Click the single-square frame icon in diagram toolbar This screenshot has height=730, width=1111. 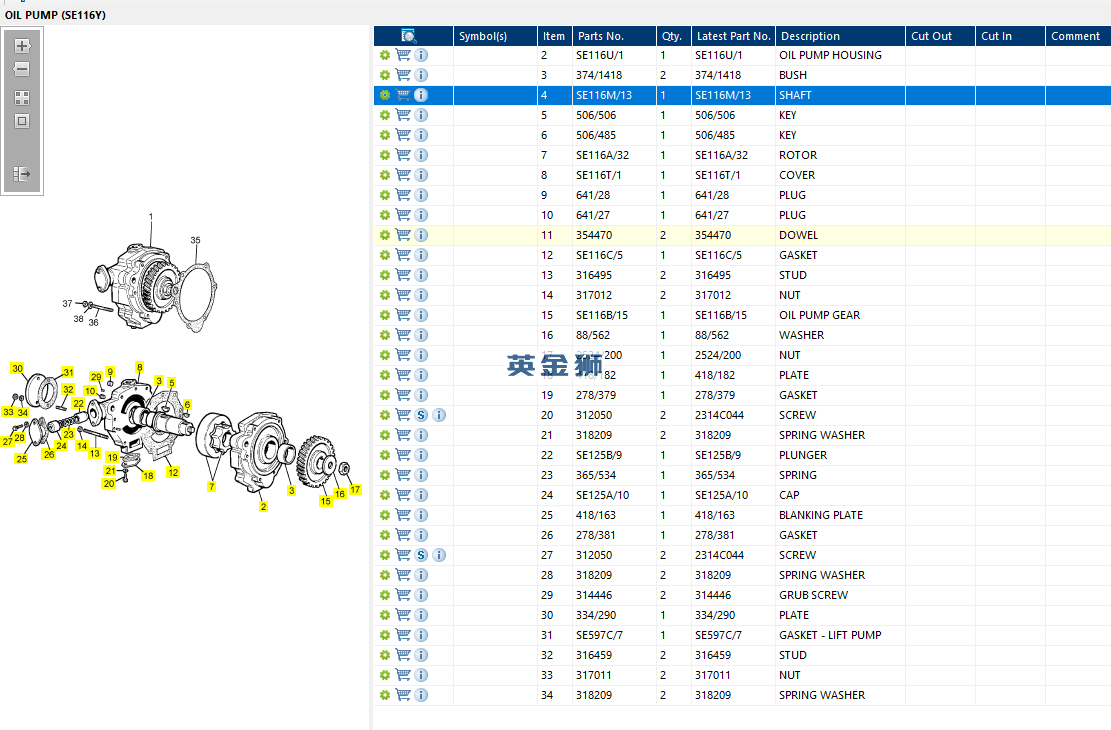[x=22, y=121]
